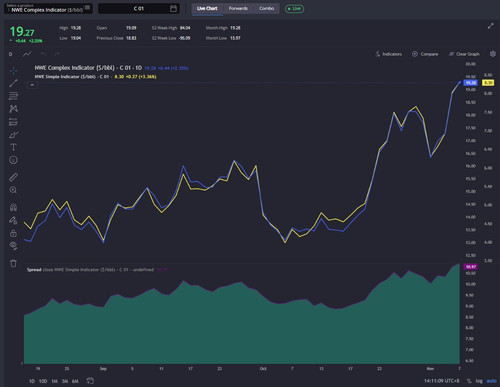This screenshot has height=387, width=500.
Task: Open calendar icon in contract field
Action: [173, 9]
